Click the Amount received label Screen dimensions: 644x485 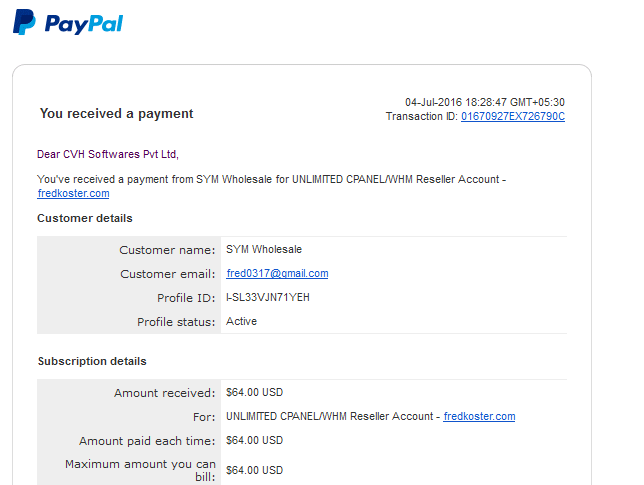coord(164,393)
